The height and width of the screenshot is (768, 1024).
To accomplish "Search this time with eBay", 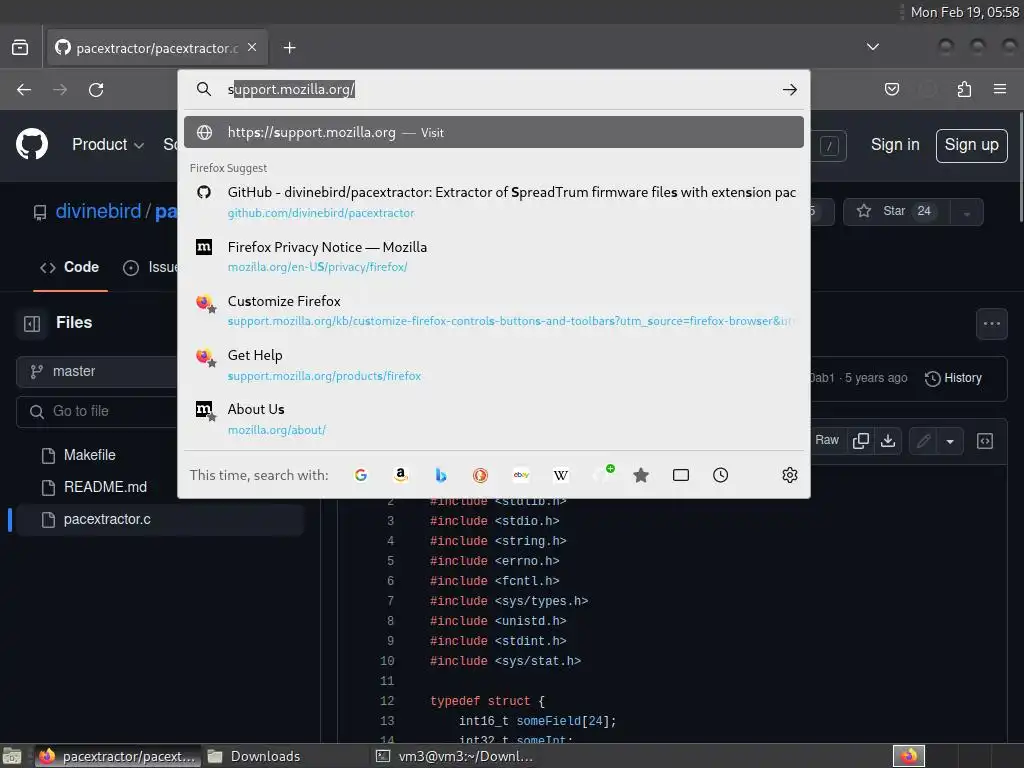I will 521,475.
